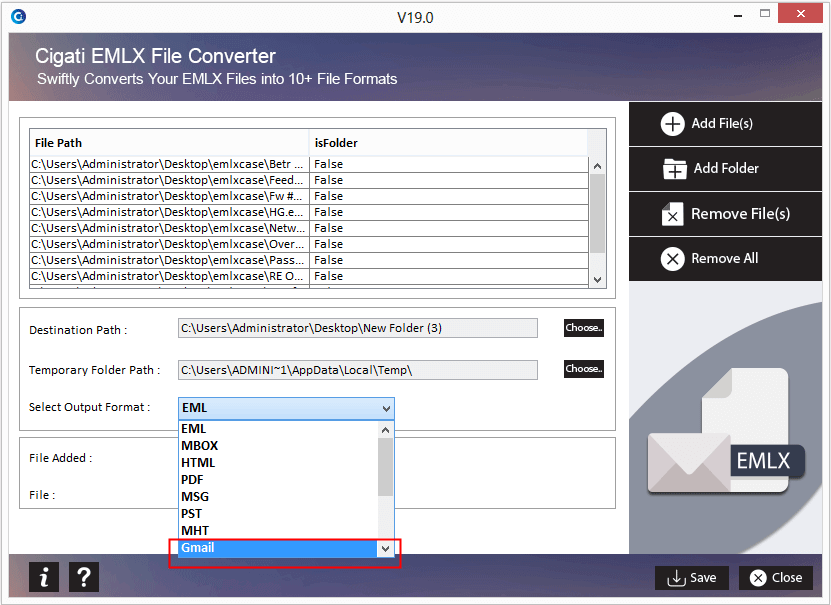Click format list scroll up arrow
831x605 pixels.
pos(386,430)
